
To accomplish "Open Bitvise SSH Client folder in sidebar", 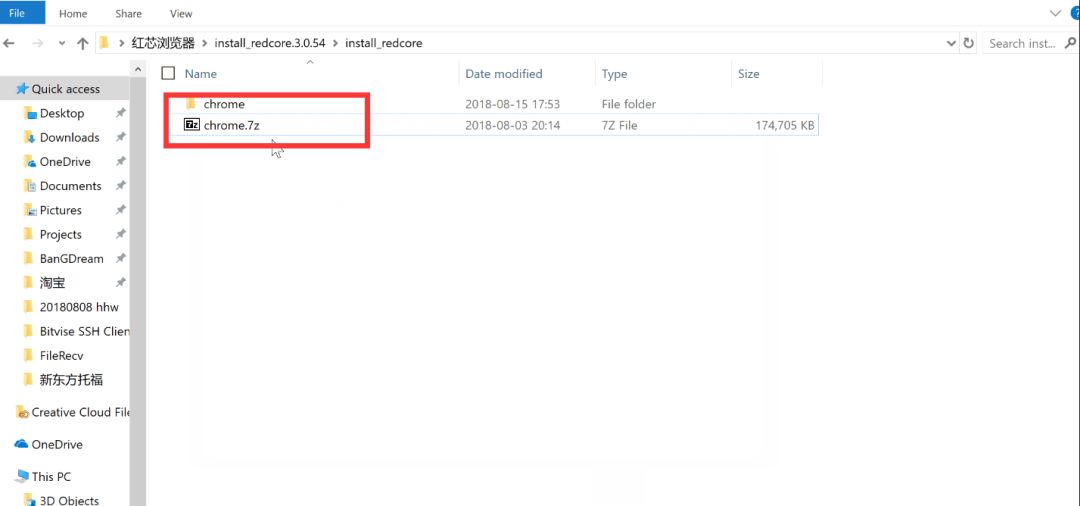I will (x=84, y=331).
